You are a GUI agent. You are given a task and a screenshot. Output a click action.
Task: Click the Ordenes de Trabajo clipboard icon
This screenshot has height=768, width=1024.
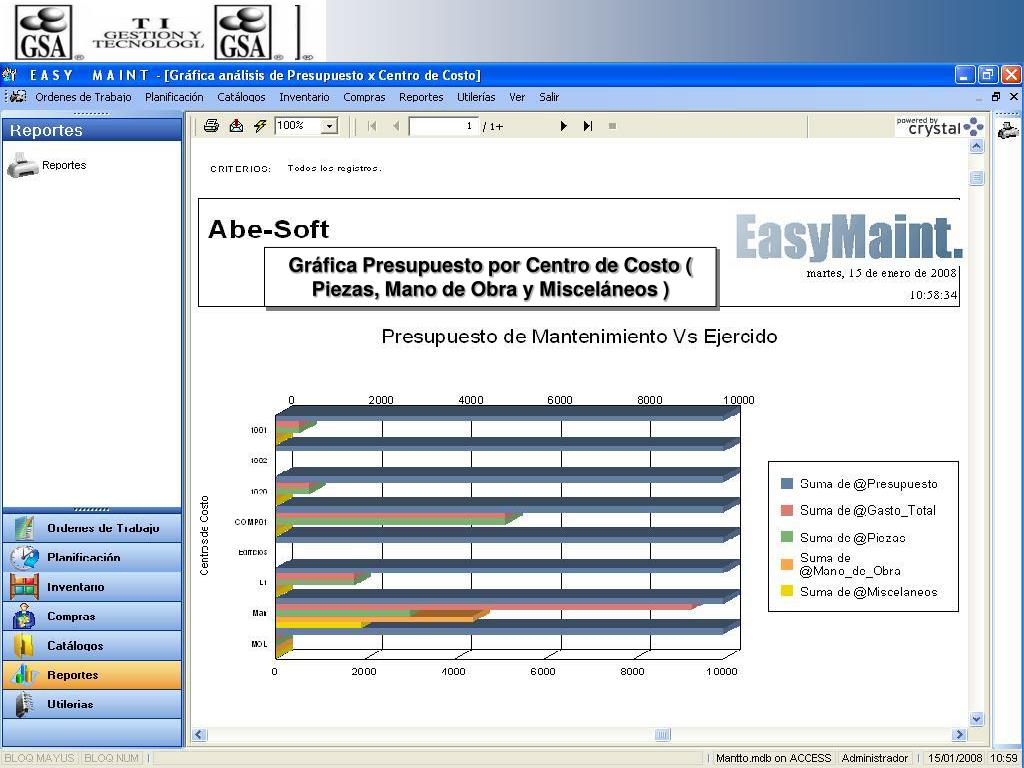click(24, 528)
